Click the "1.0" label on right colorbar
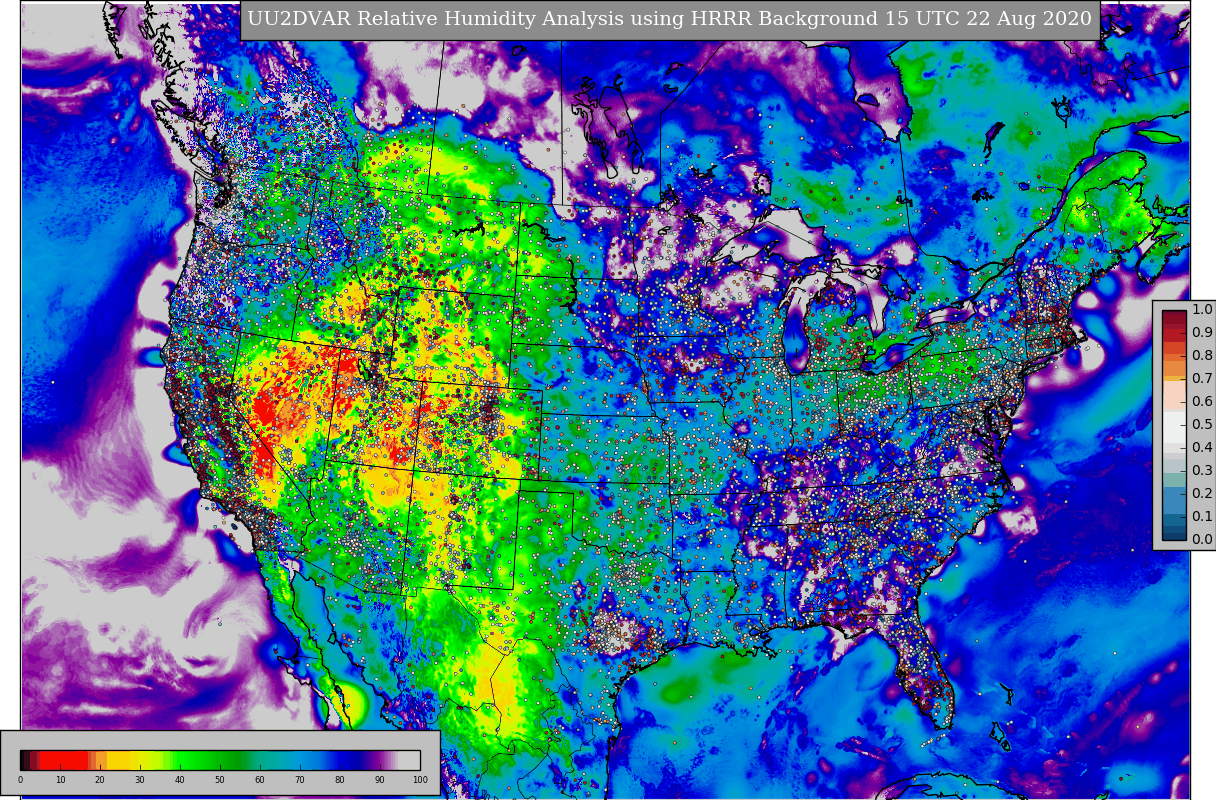1216x800 pixels. 1202,310
